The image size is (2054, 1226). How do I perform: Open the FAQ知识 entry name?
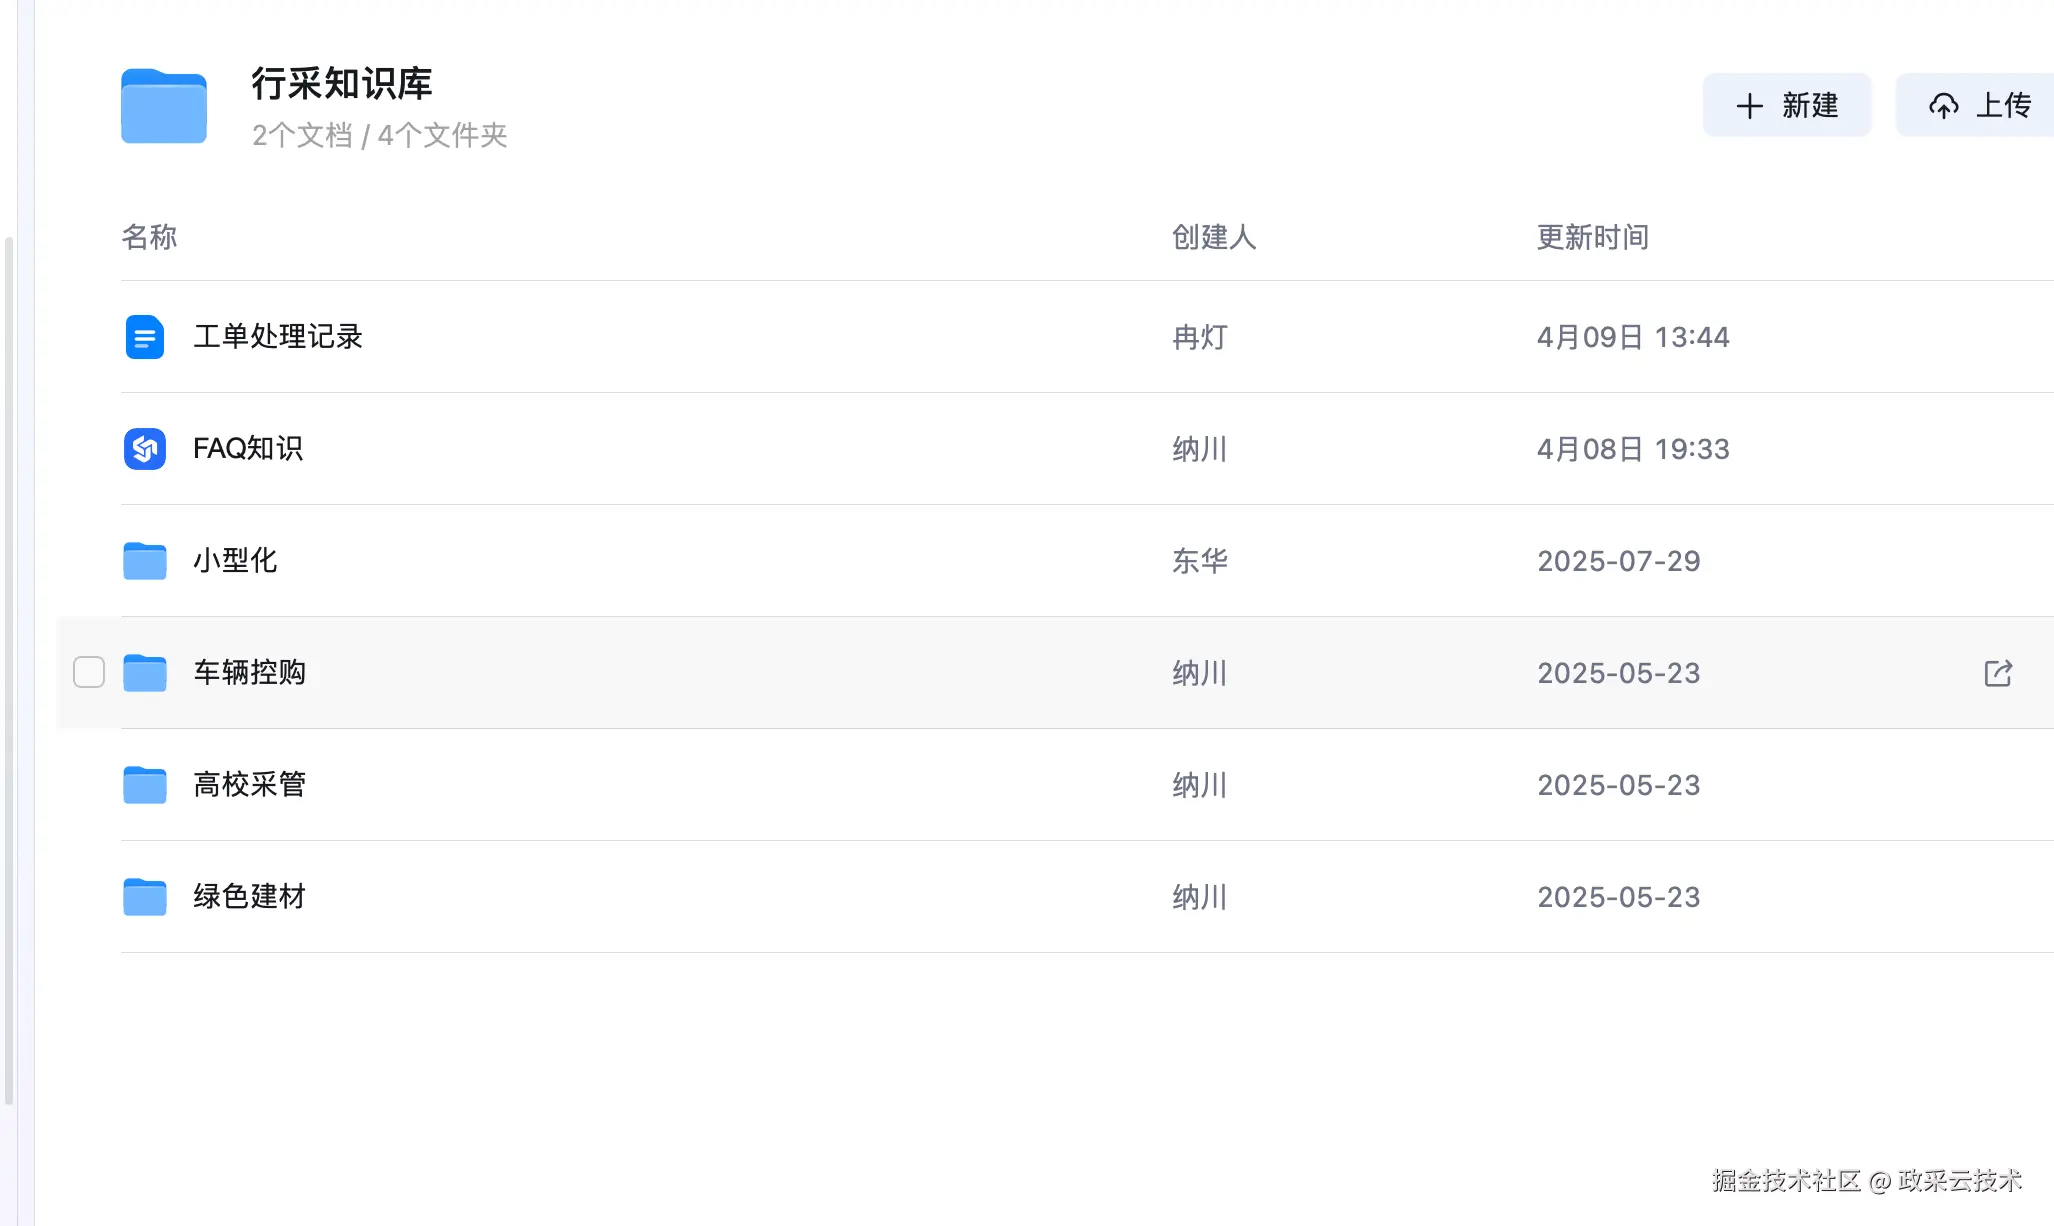pyautogui.click(x=248, y=449)
